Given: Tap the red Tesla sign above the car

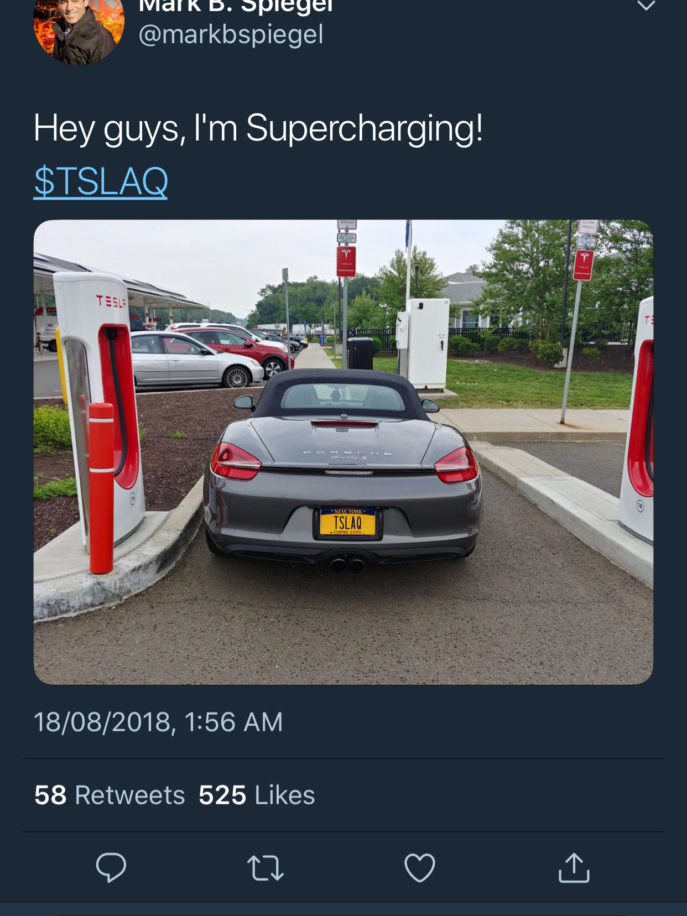Looking at the screenshot, I should pos(346,261).
